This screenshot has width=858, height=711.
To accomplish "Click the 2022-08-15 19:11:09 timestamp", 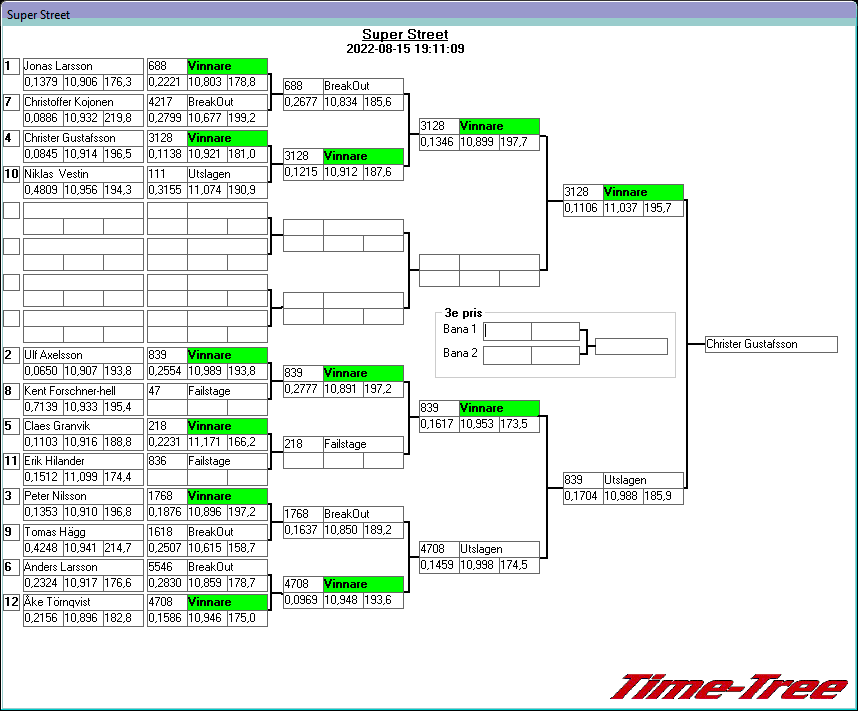I will (x=404, y=48).
